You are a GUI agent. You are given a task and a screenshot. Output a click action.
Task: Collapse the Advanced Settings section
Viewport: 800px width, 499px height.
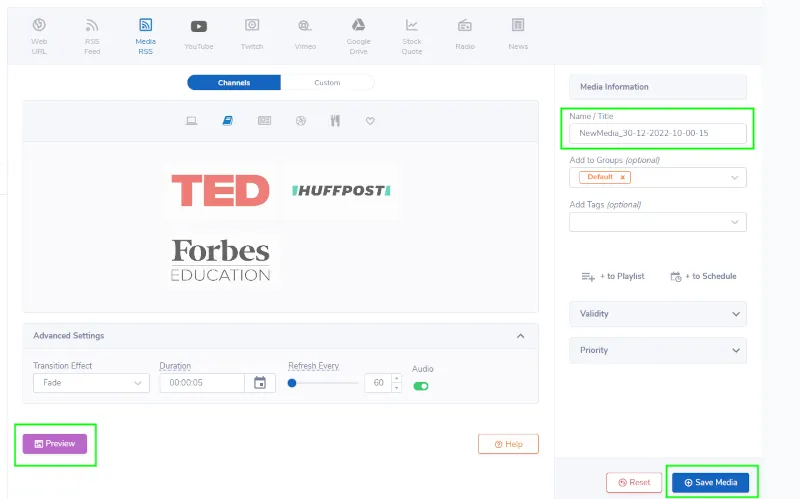coord(520,336)
